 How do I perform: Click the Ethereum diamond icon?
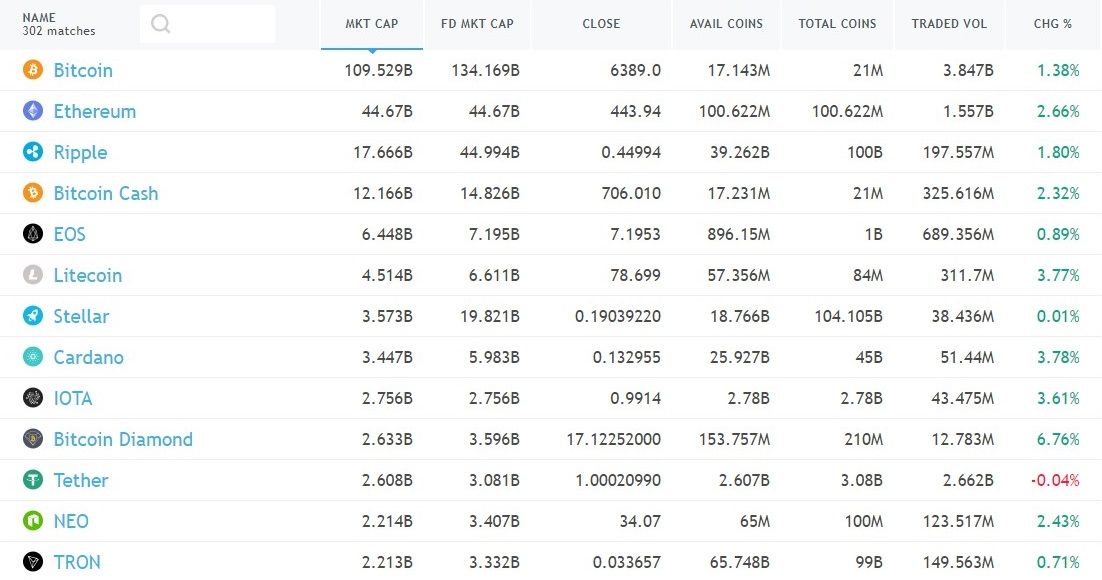tap(33, 111)
